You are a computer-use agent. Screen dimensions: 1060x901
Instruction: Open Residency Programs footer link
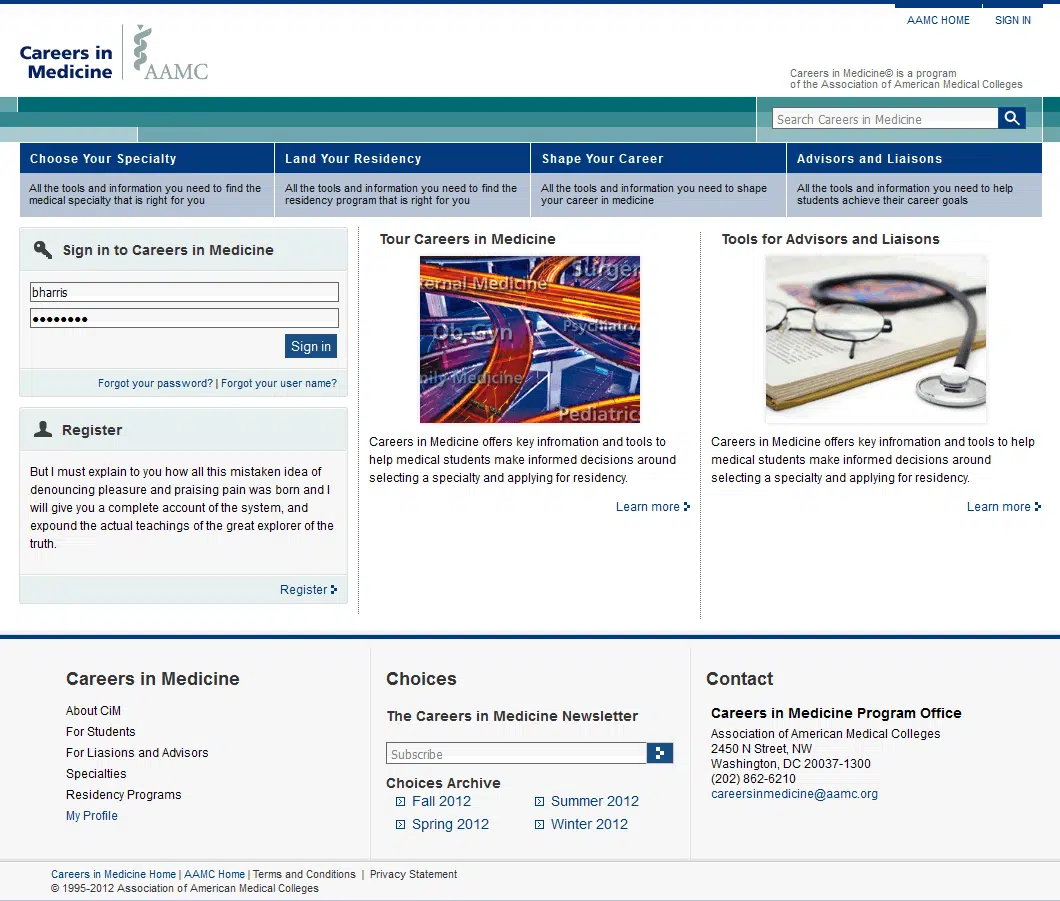[124, 795]
